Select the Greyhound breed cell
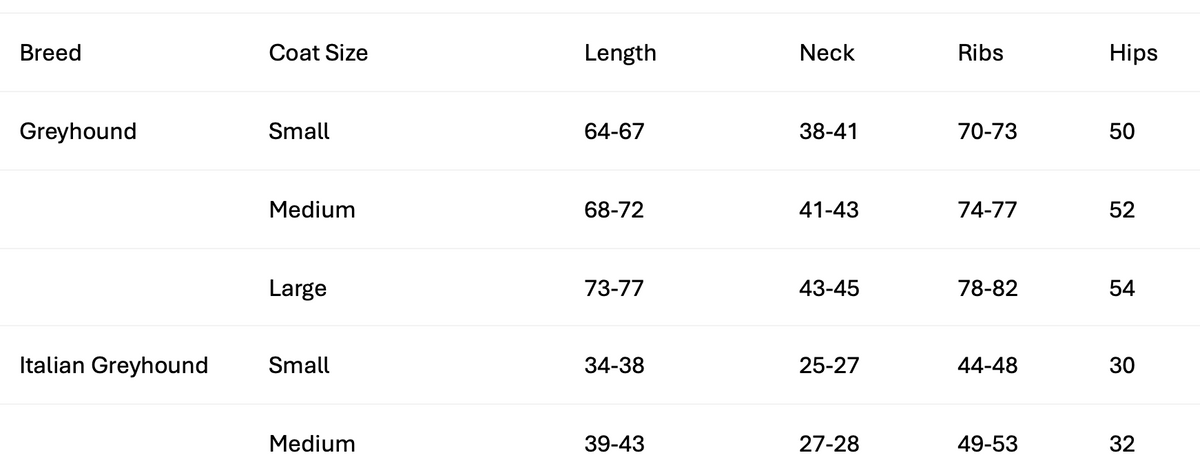Image resolution: width=1200 pixels, height=475 pixels. (78, 131)
